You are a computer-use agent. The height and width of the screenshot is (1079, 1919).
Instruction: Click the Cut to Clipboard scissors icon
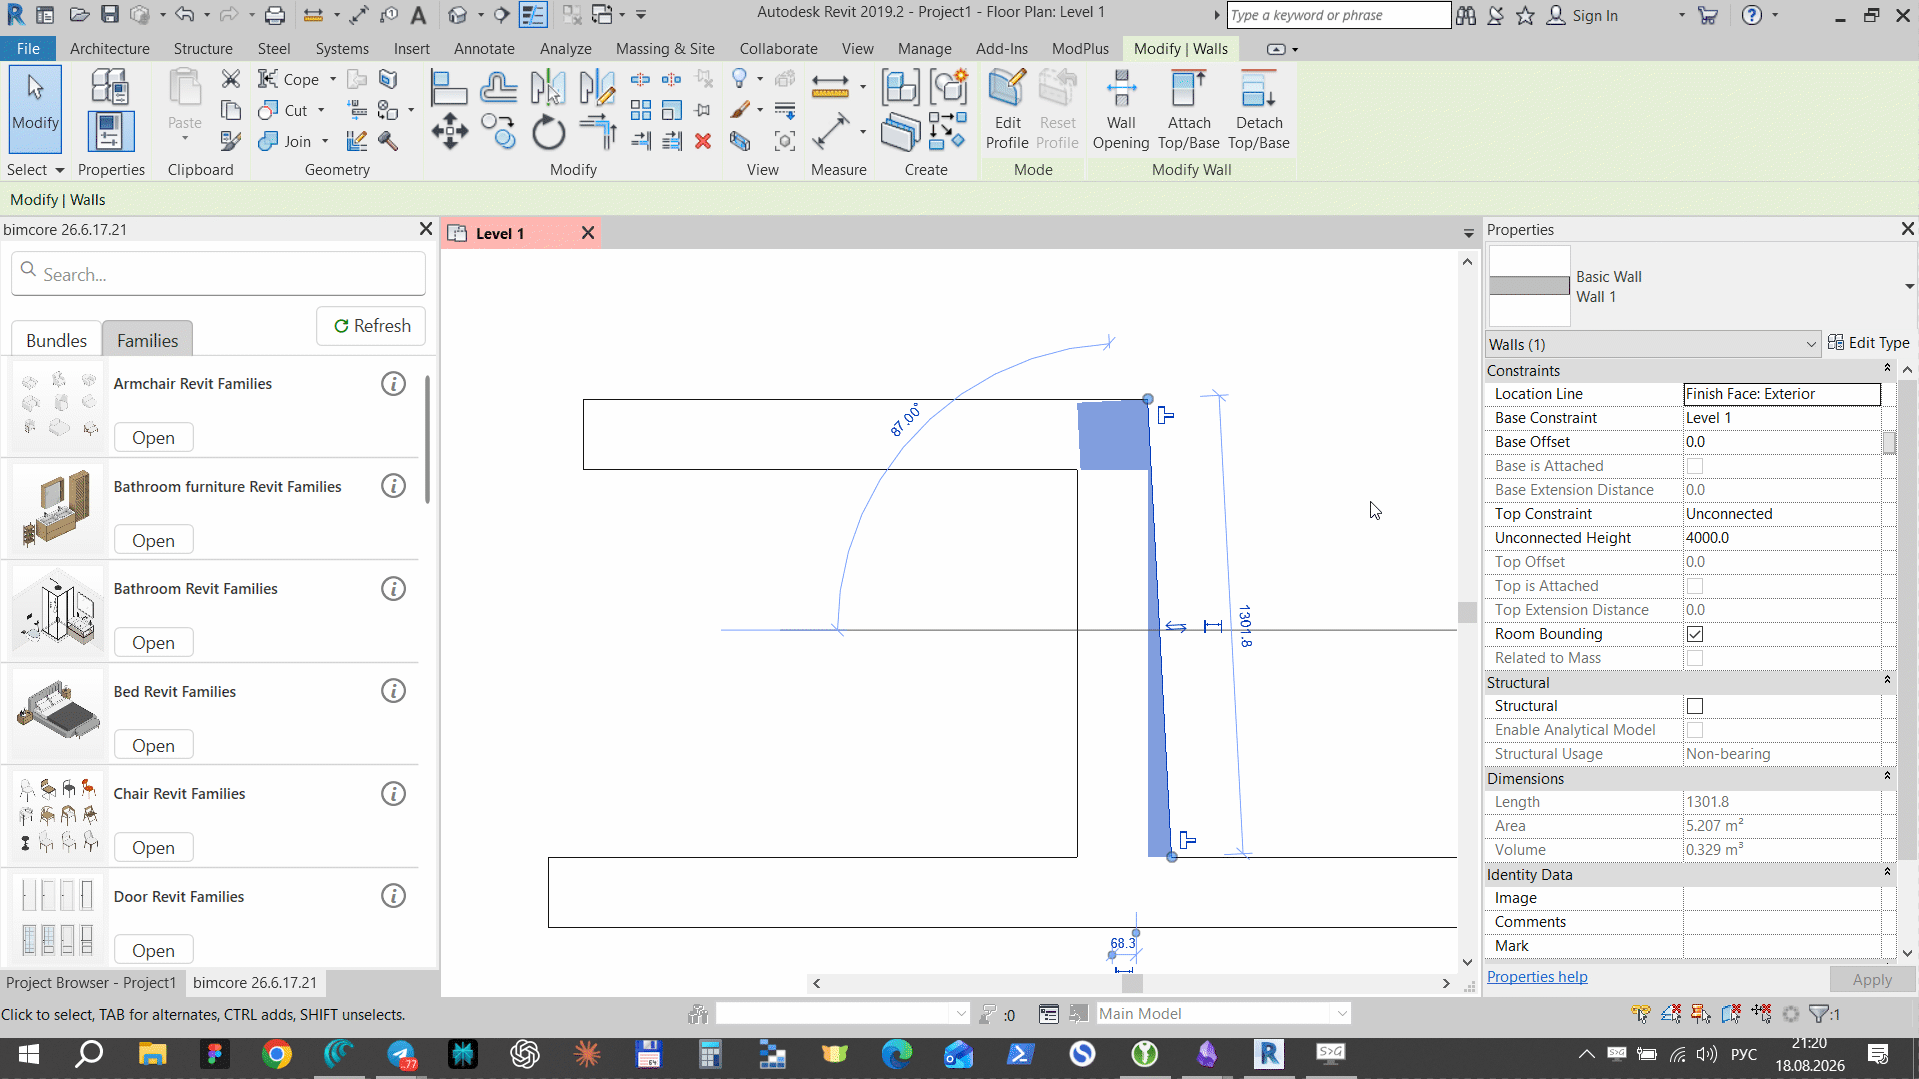[231, 79]
